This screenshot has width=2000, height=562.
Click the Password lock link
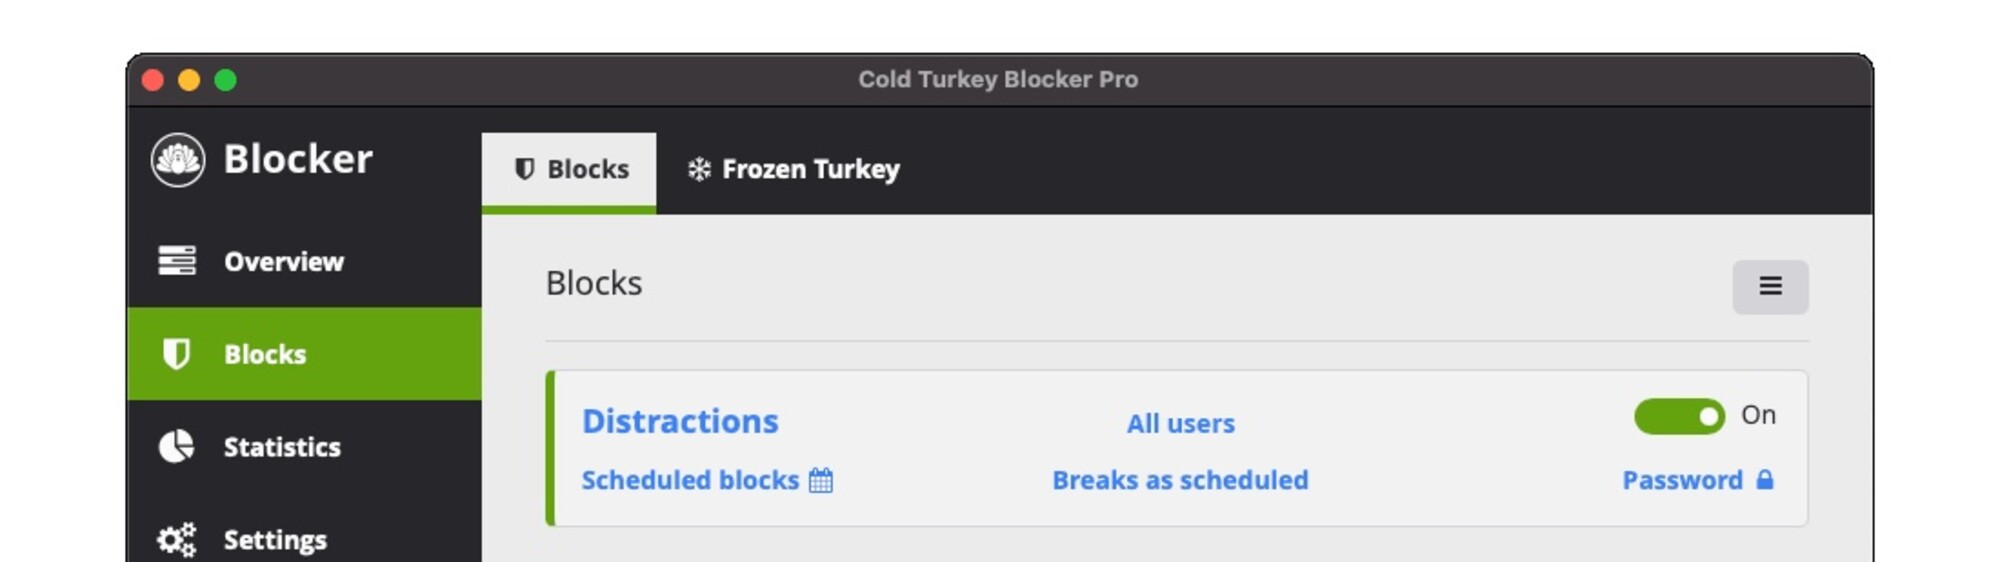click(1683, 481)
